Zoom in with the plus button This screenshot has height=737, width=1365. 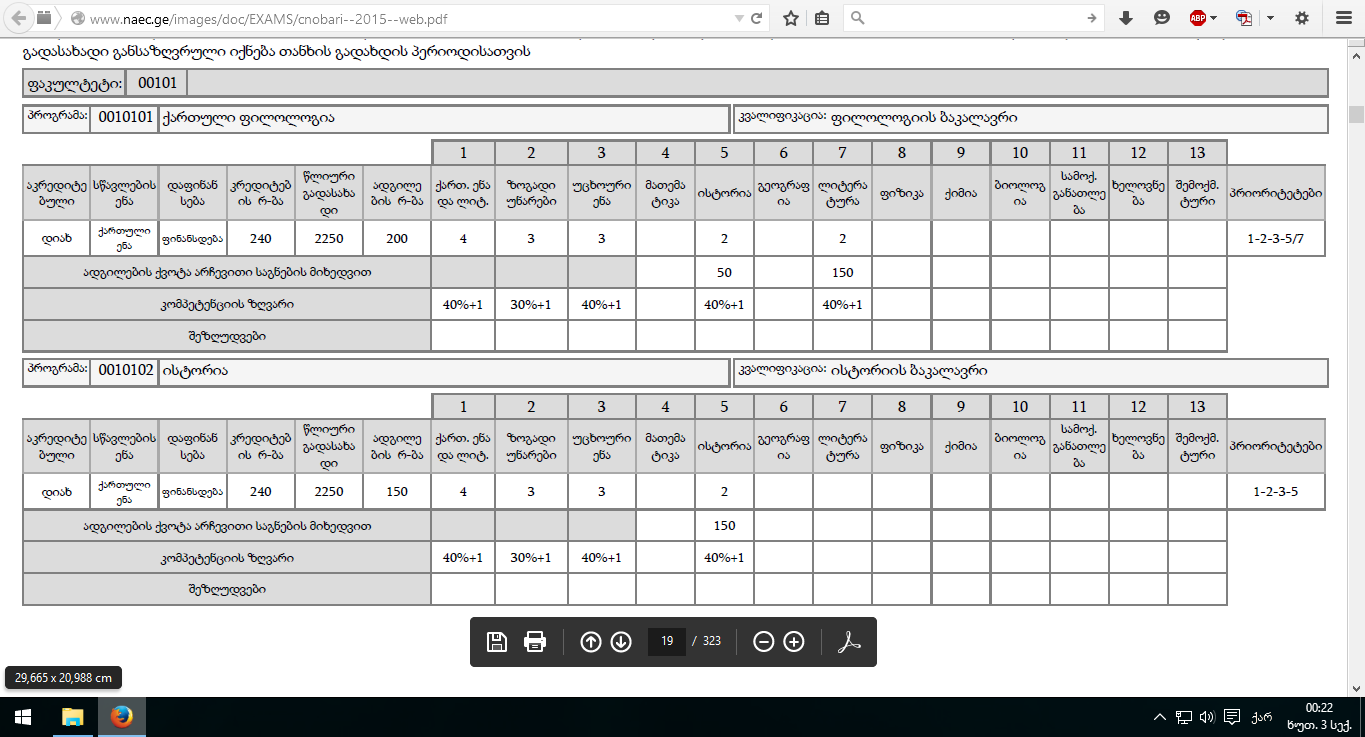click(794, 642)
